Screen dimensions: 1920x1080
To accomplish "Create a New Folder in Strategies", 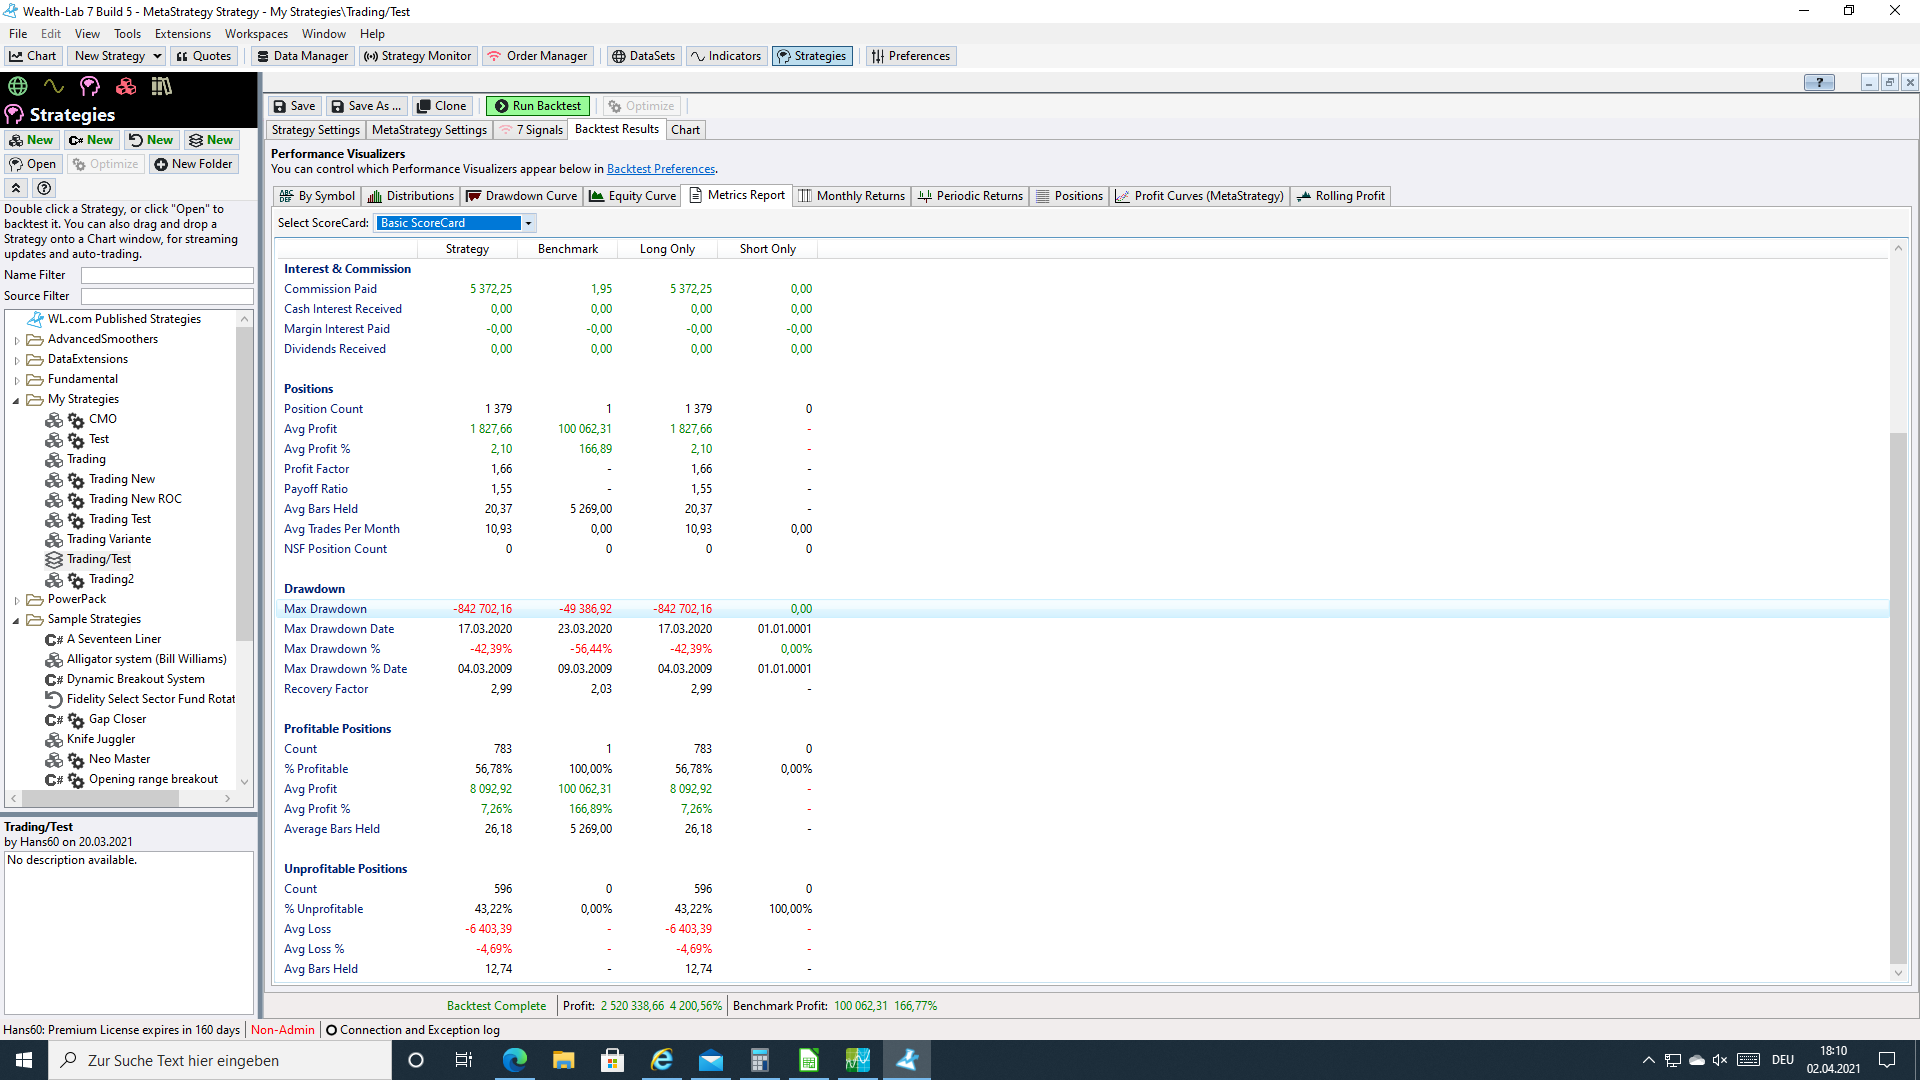I will click(194, 164).
